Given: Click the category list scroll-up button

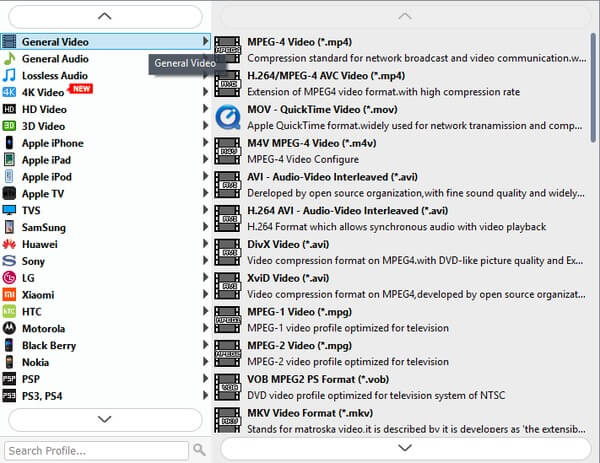Looking at the screenshot, I should (x=105, y=16).
